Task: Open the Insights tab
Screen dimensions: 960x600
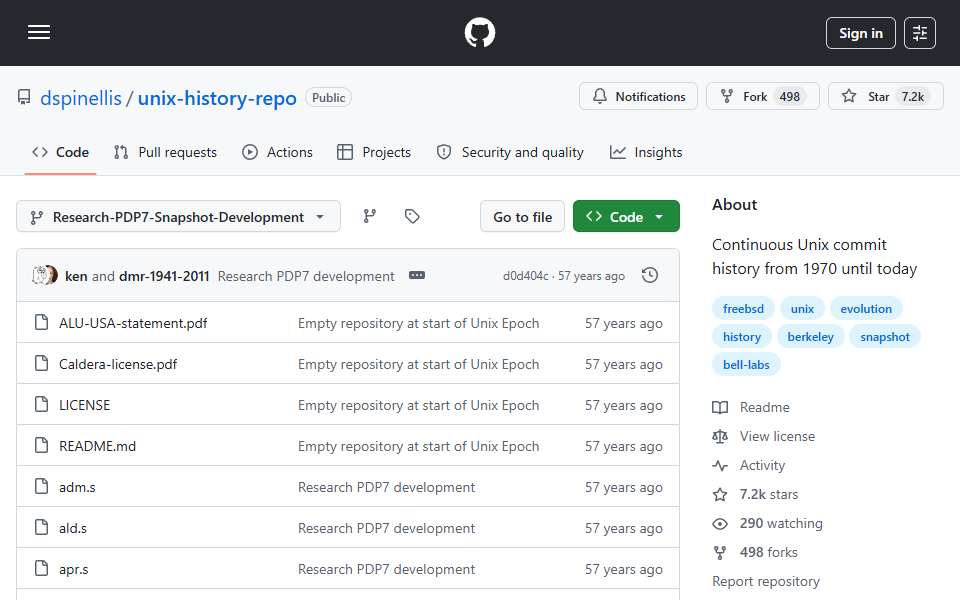Action: (646, 152)
